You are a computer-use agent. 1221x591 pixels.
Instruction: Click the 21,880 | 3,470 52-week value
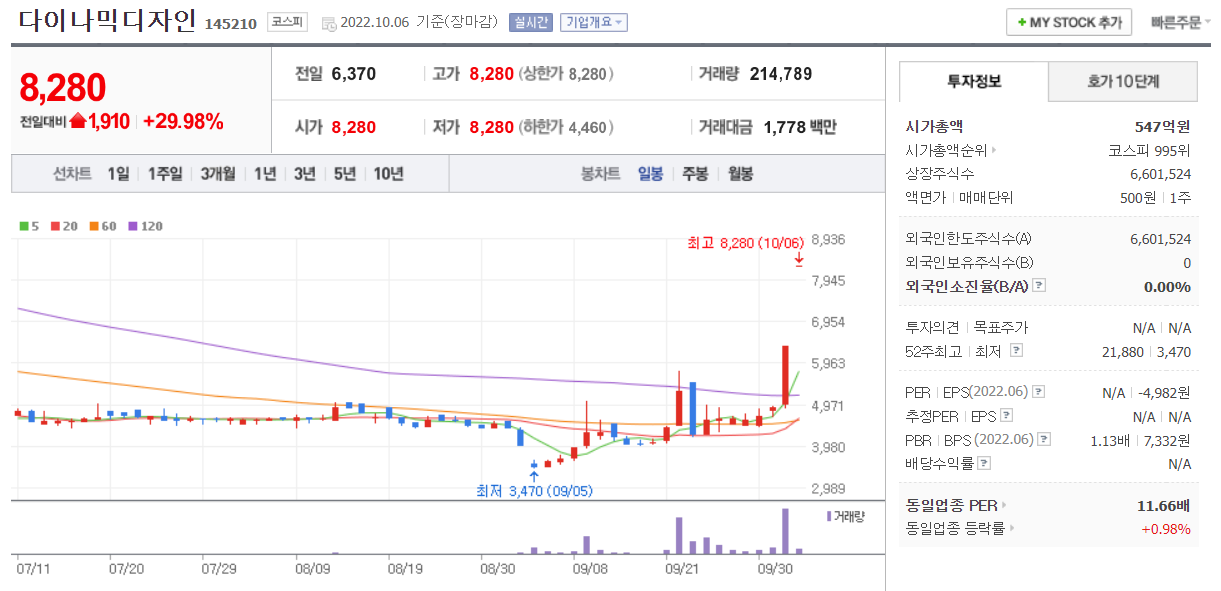[1146, 351]
